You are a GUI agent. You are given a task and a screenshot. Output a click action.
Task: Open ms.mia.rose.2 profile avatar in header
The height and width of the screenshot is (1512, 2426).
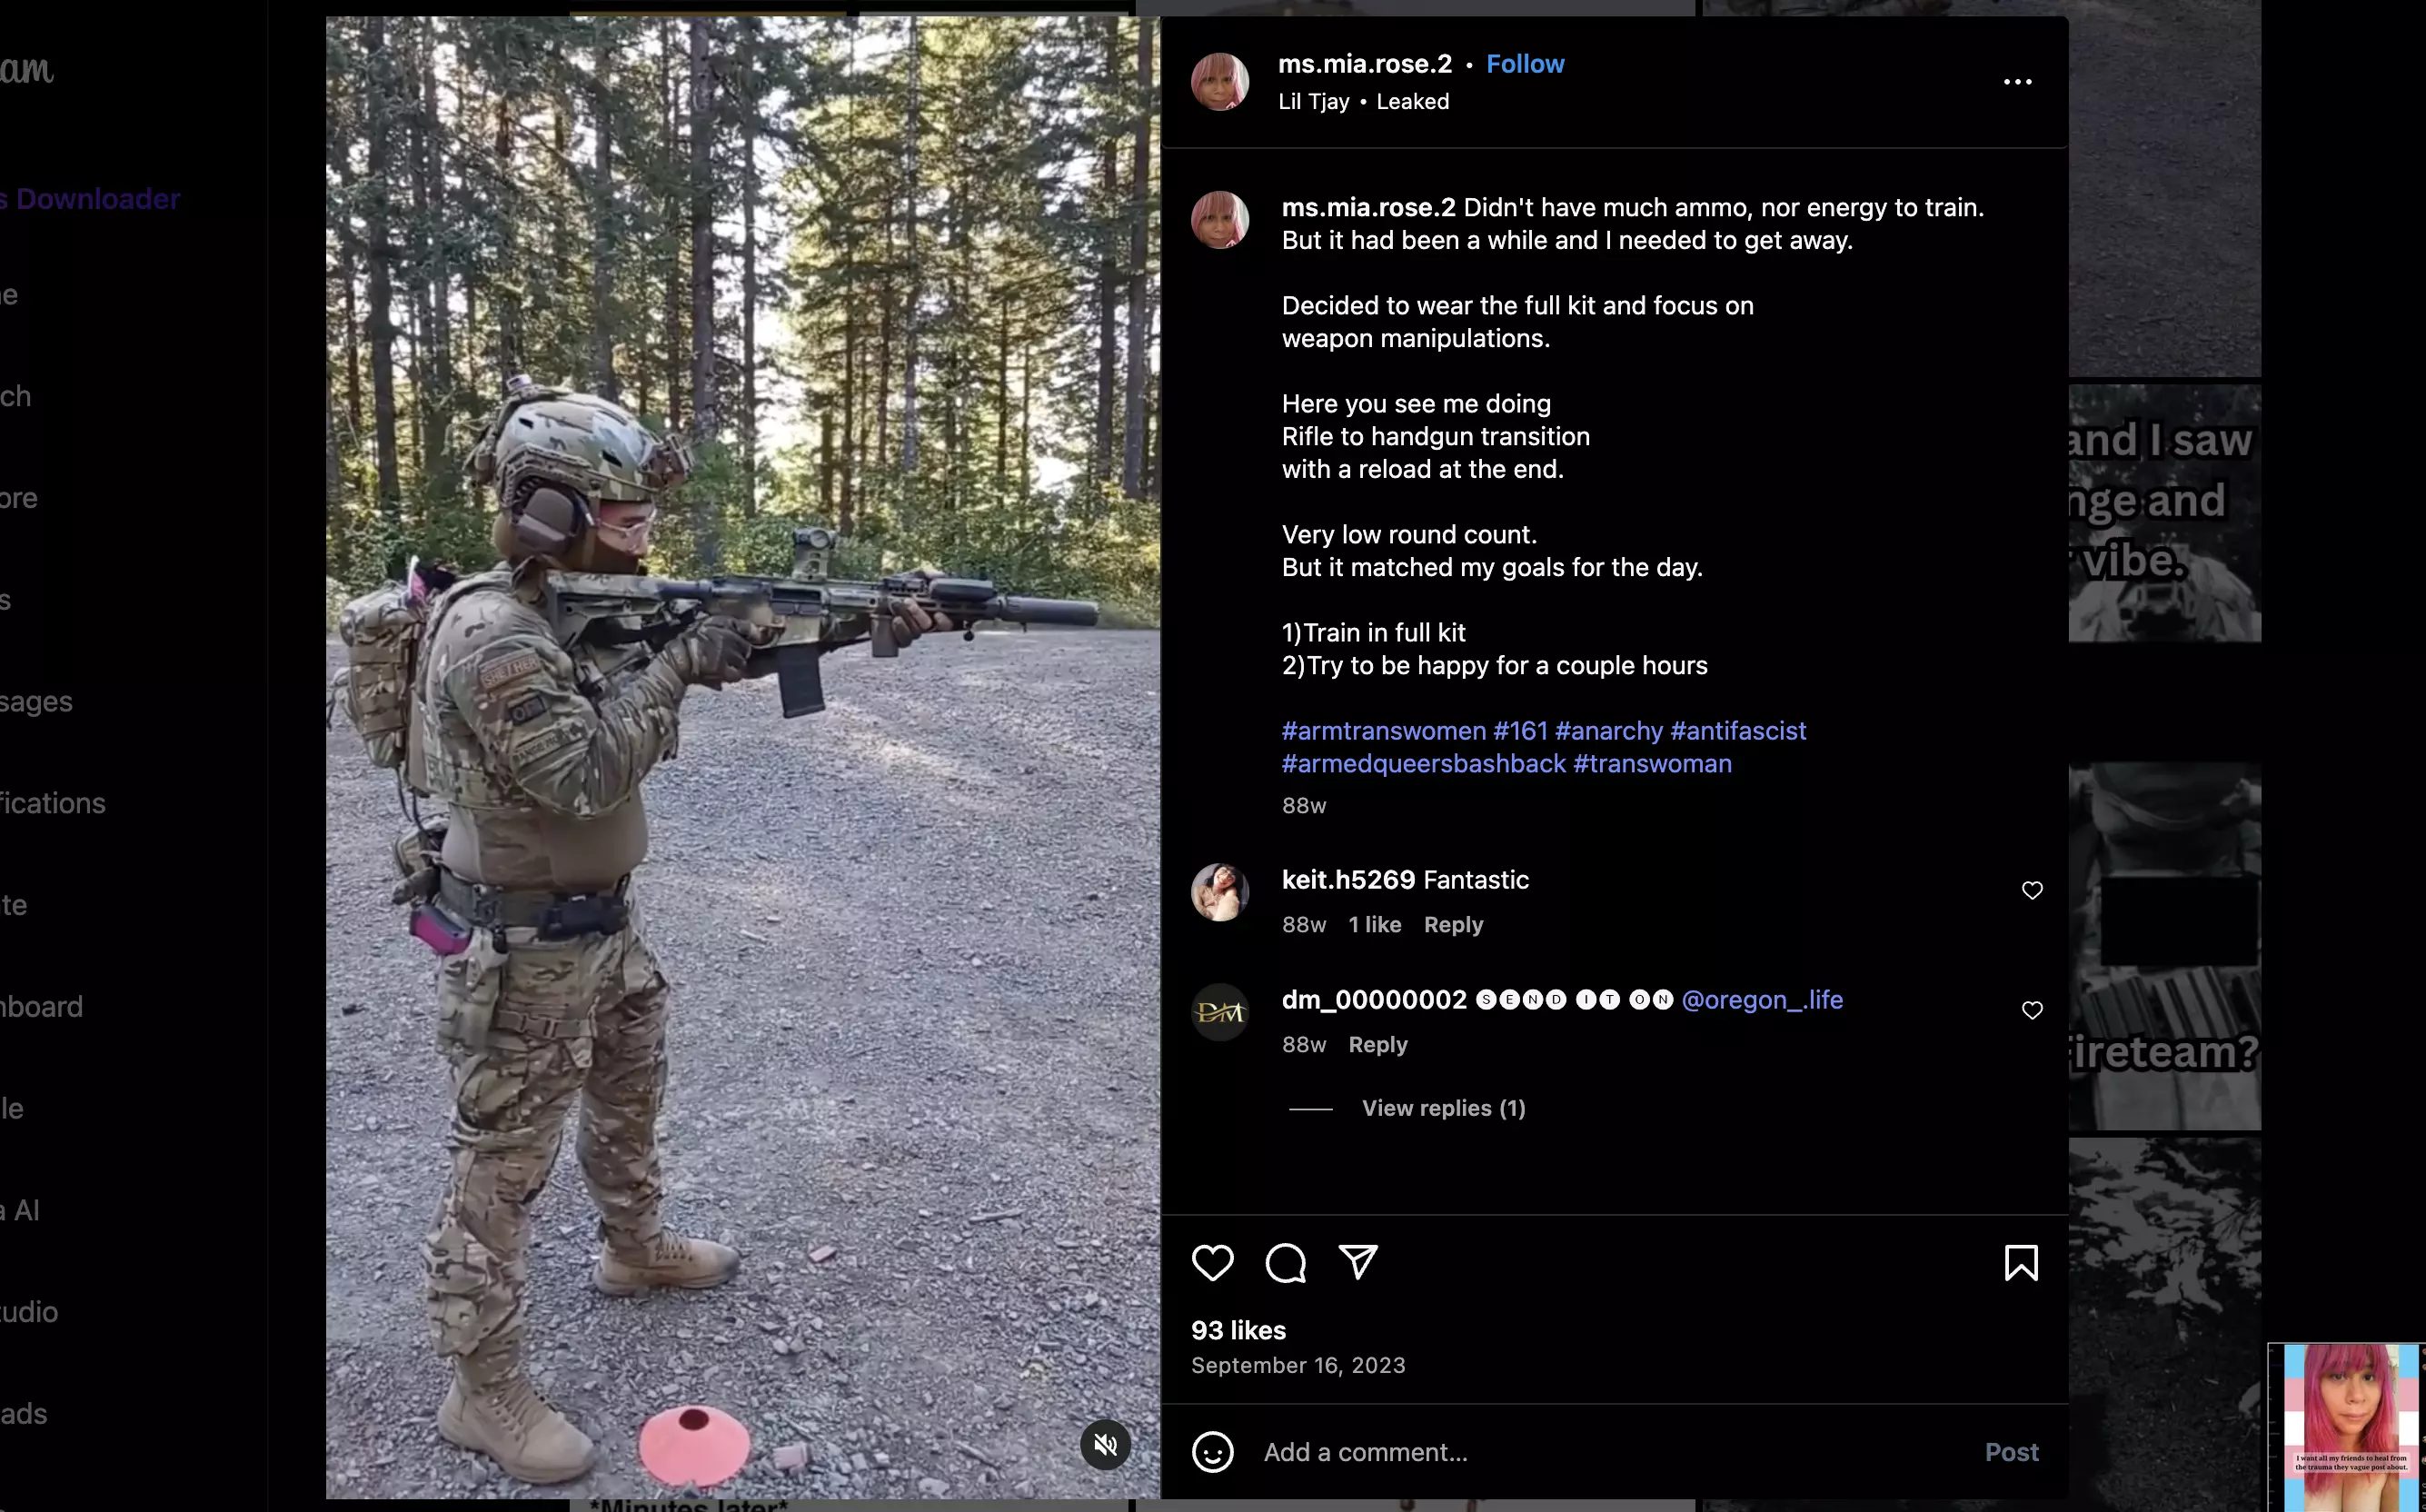[x=1219, y=82]
